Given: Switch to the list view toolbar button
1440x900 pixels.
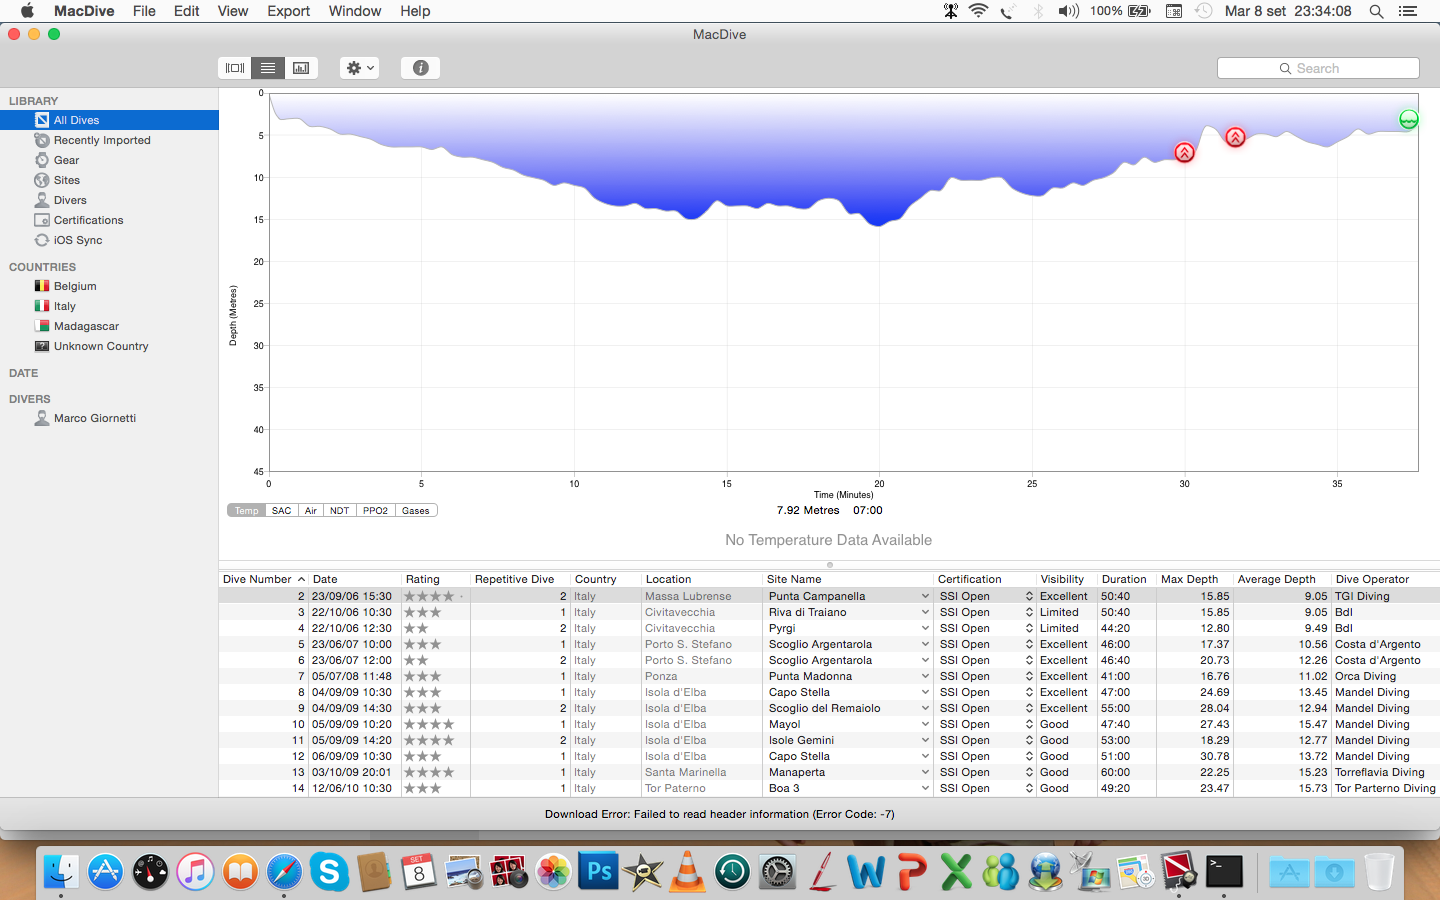Looking at the screenshot, I should click(268, 68).
